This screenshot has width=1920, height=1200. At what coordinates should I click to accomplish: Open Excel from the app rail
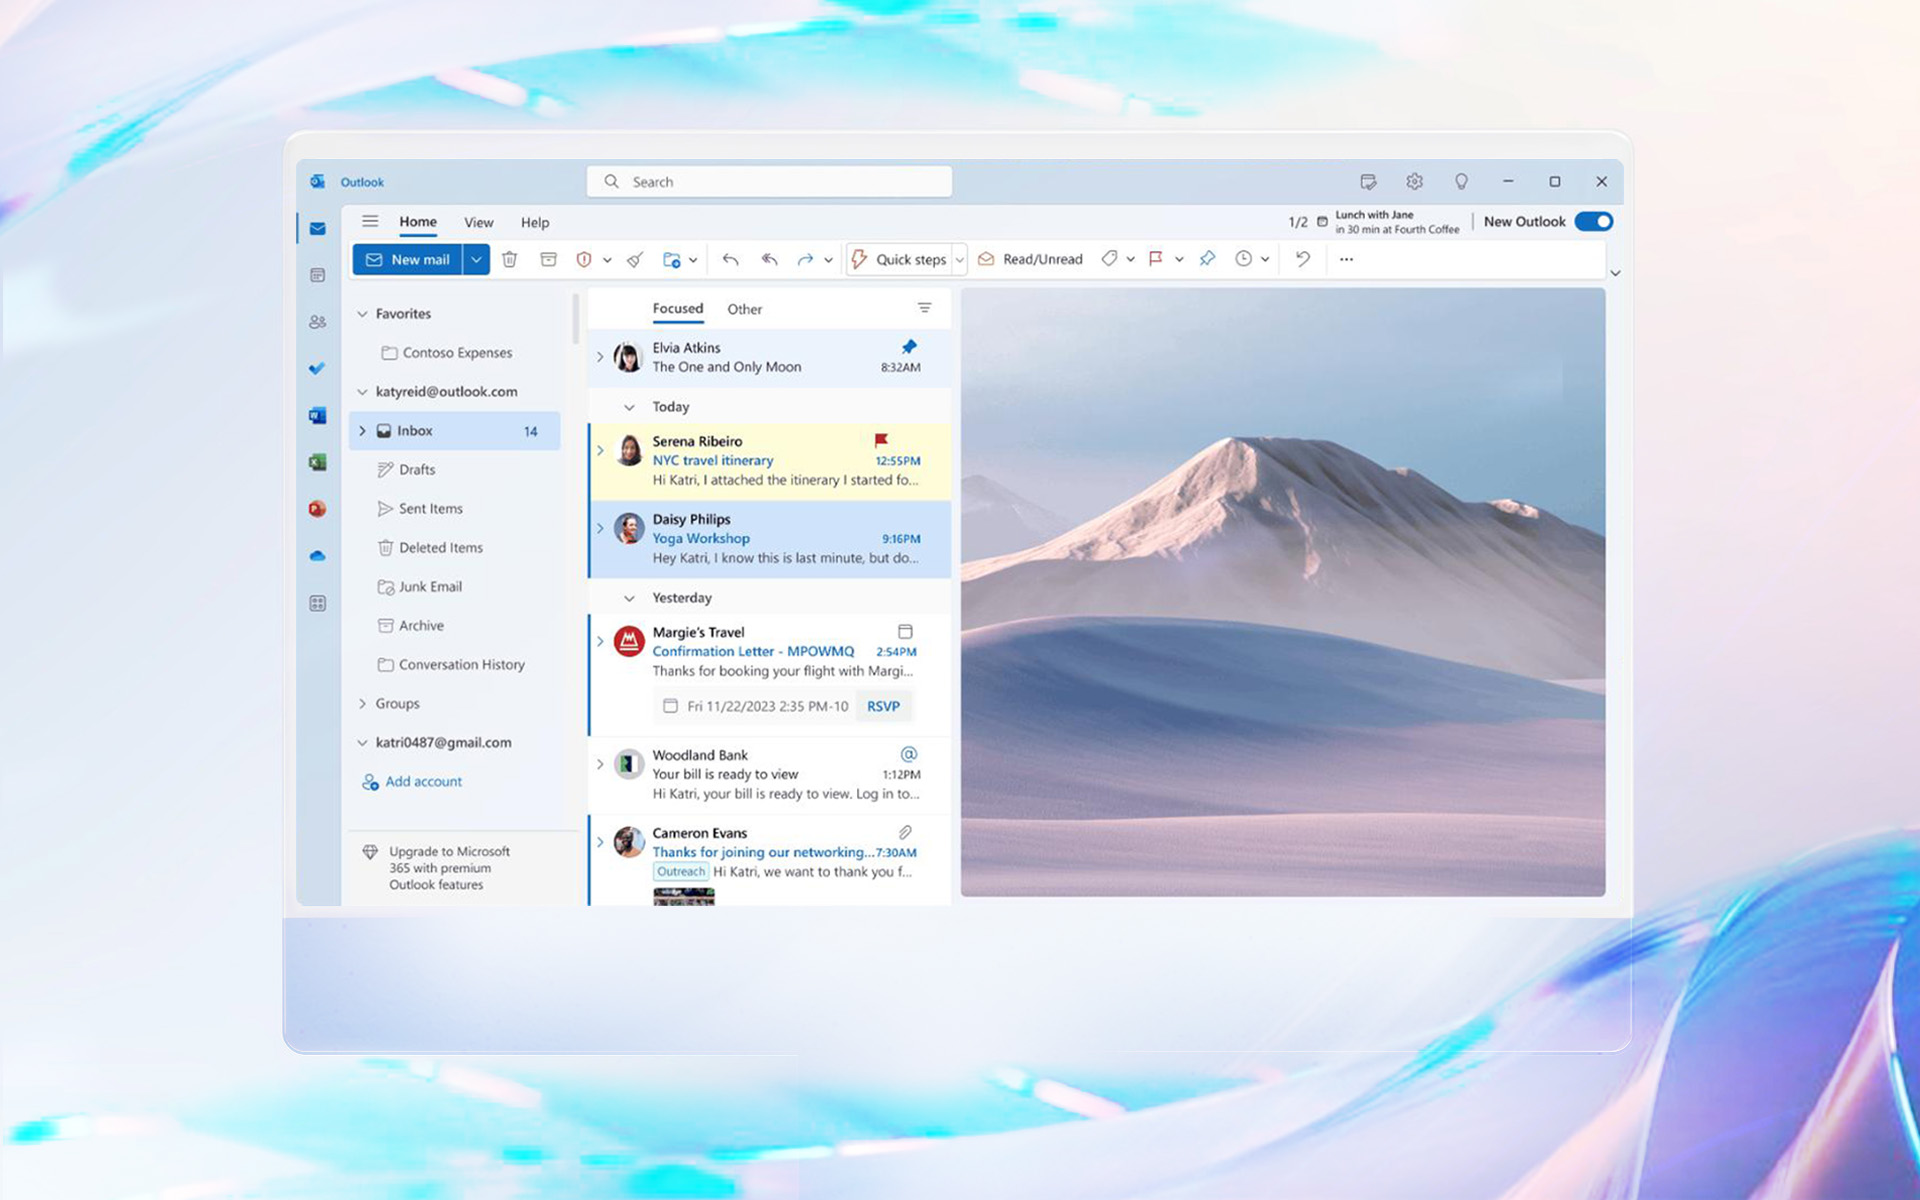(317, 462)
